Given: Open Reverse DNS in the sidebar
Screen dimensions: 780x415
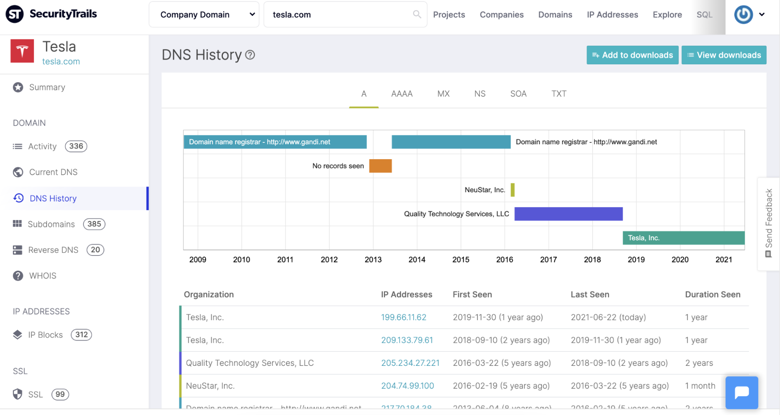Looking at the screenshot, I should click(x=53, y=250).
